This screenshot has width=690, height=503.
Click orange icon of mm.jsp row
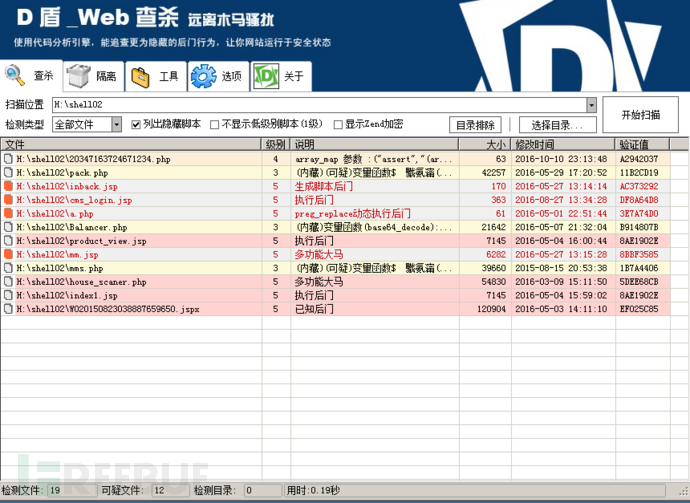pos(8,254)
